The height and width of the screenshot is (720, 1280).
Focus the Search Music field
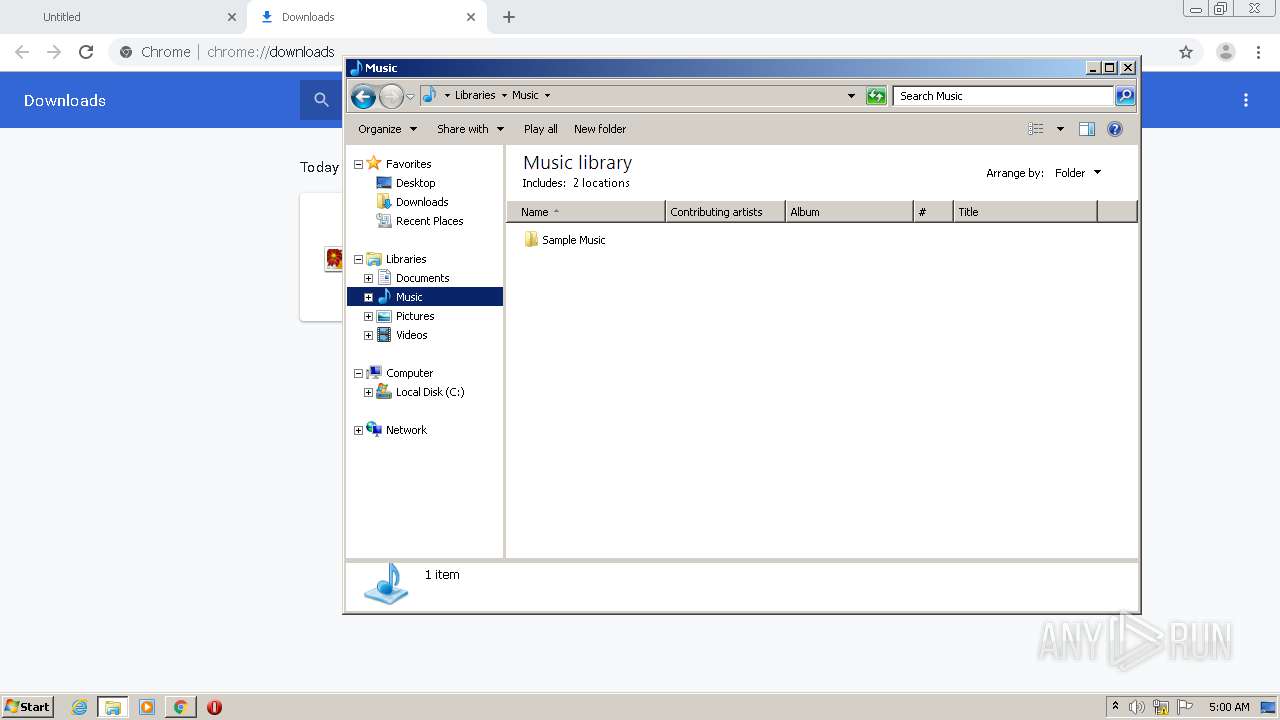[x=1003, y=96]
